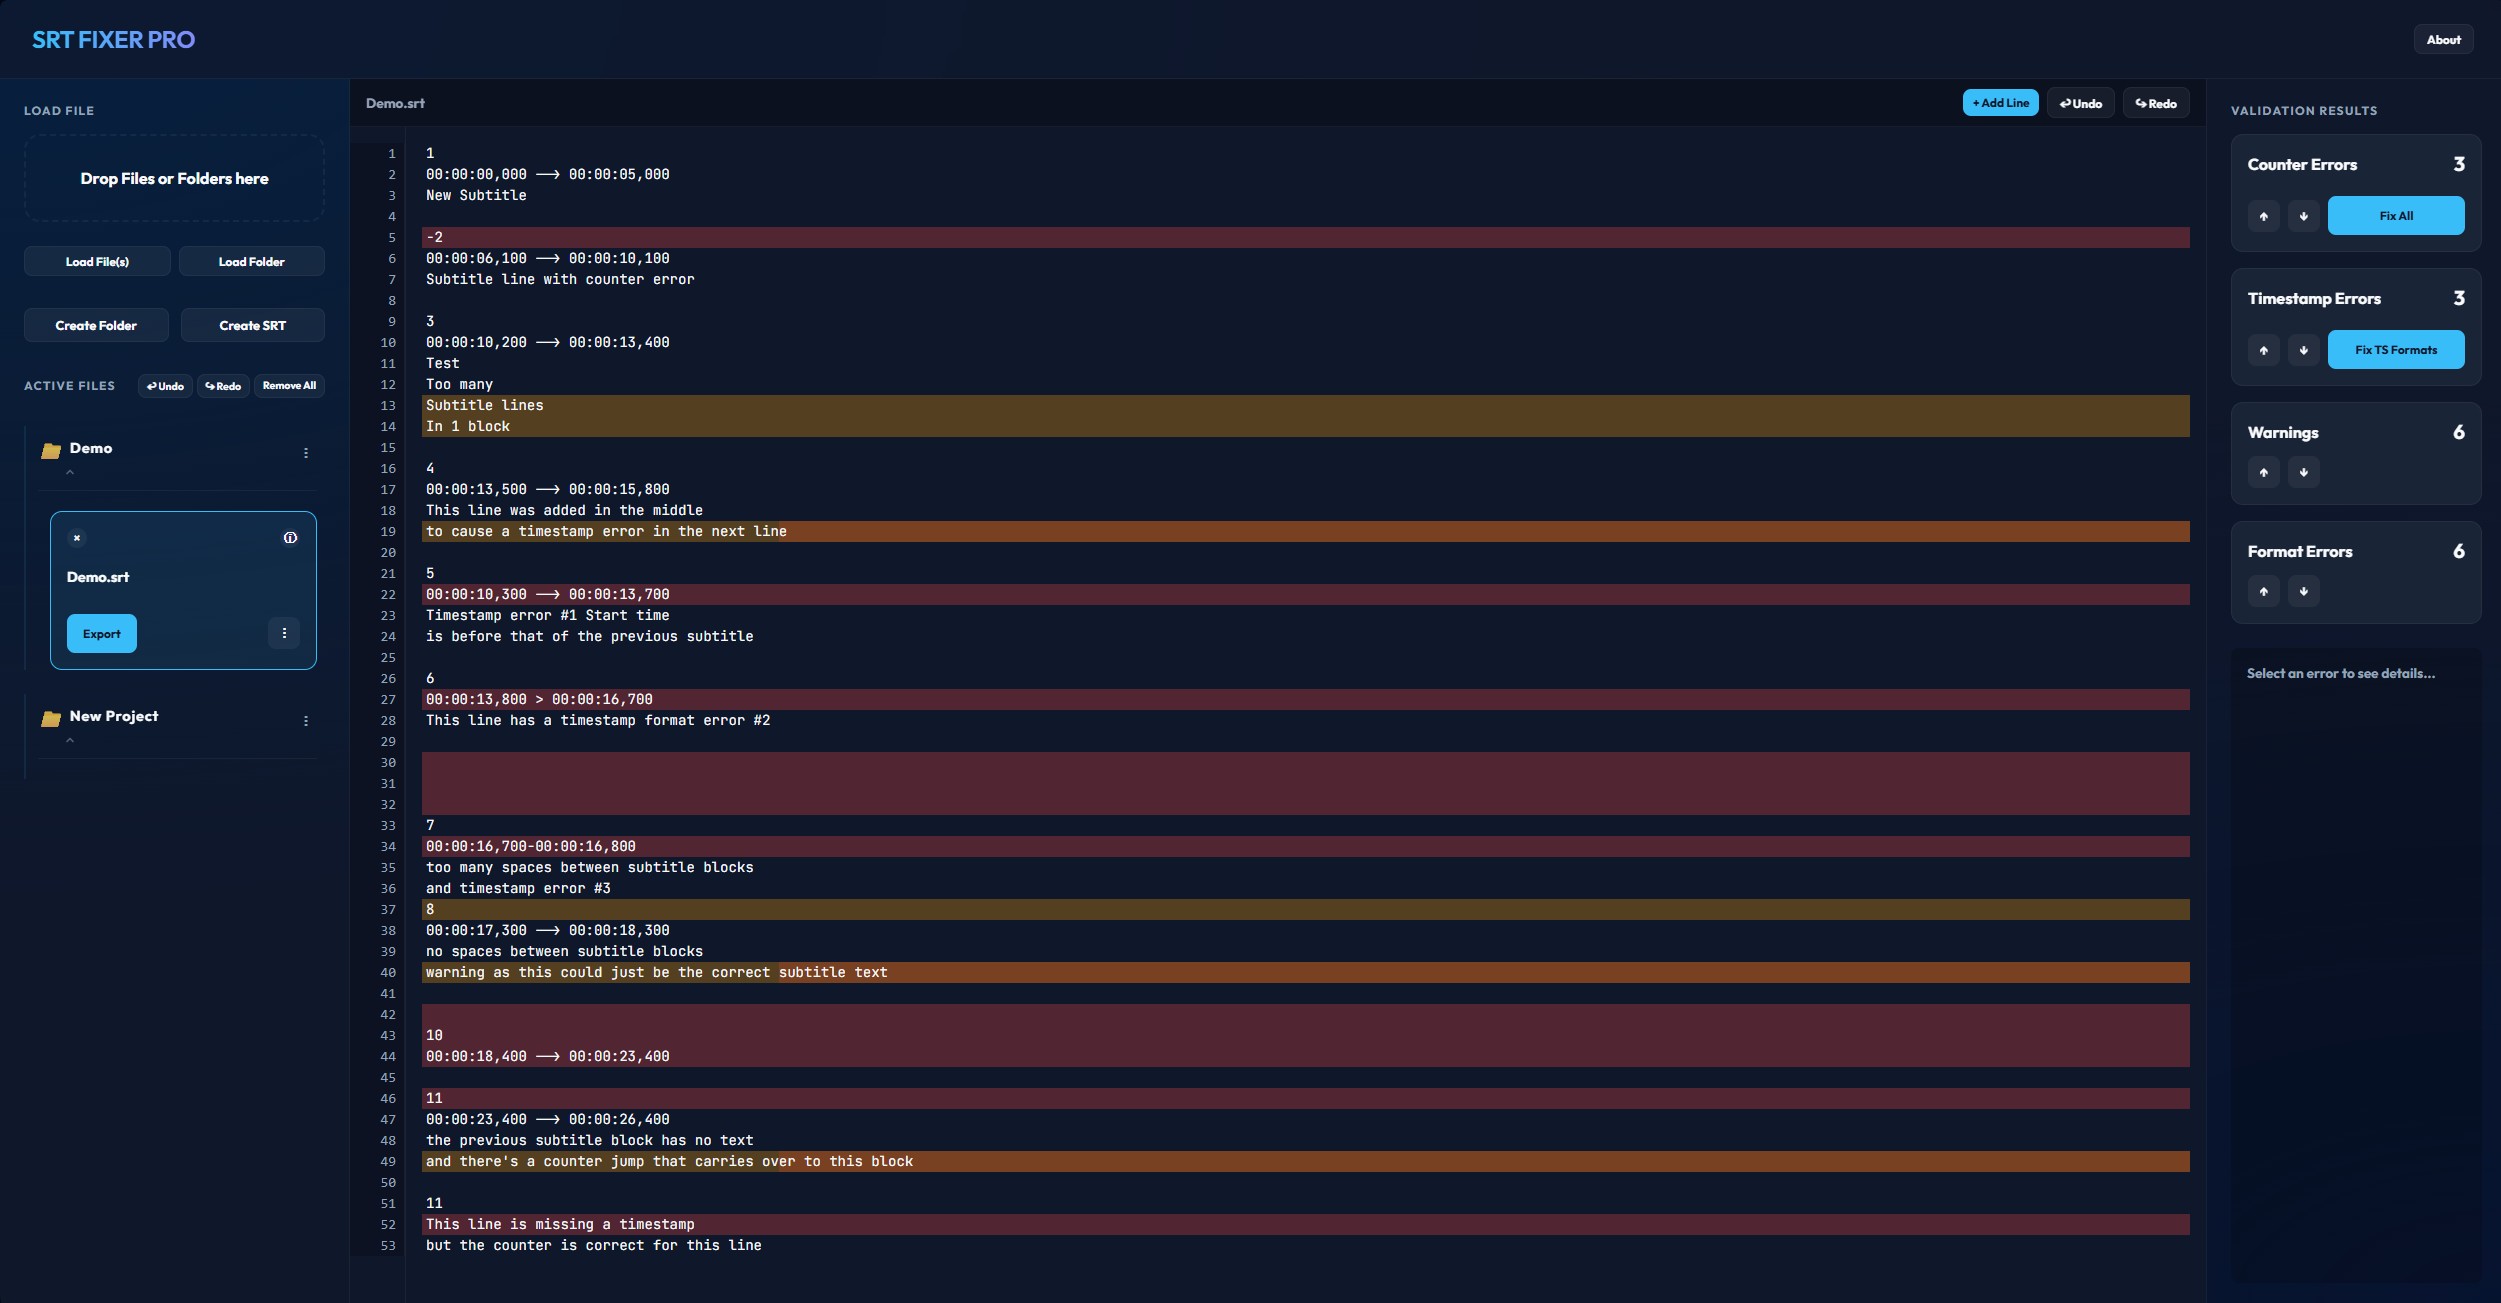Undo last editor change
This screenshot has height=1303, width=2501.
tap(2080, 103)
